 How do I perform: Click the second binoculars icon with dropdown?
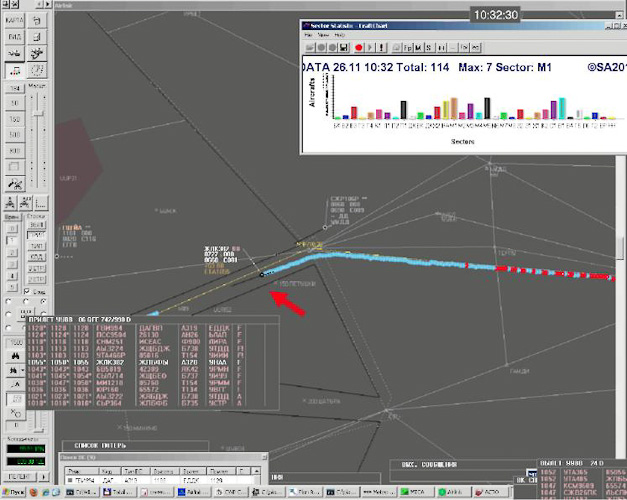click(x=13, y=371)
